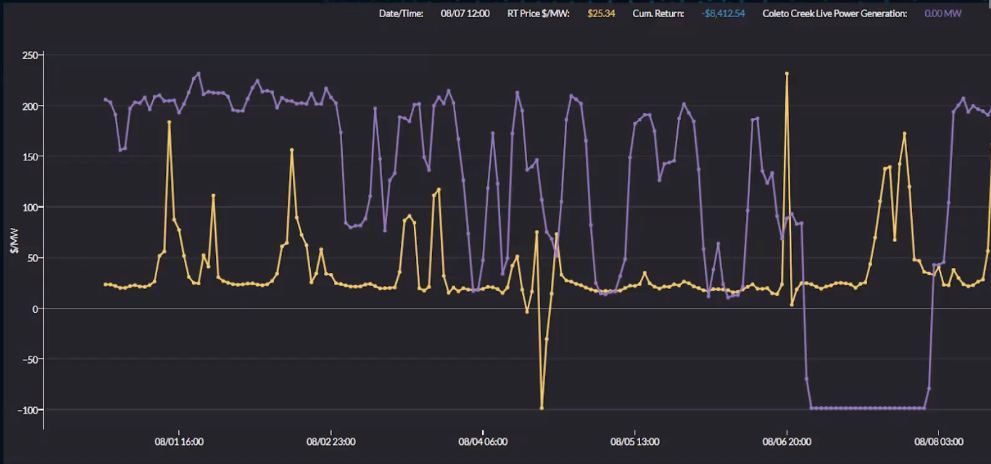The width and height of the screenshot is (991, 464).
Task: Click the RT Price $/MW label
Action: tap(538, 13)
